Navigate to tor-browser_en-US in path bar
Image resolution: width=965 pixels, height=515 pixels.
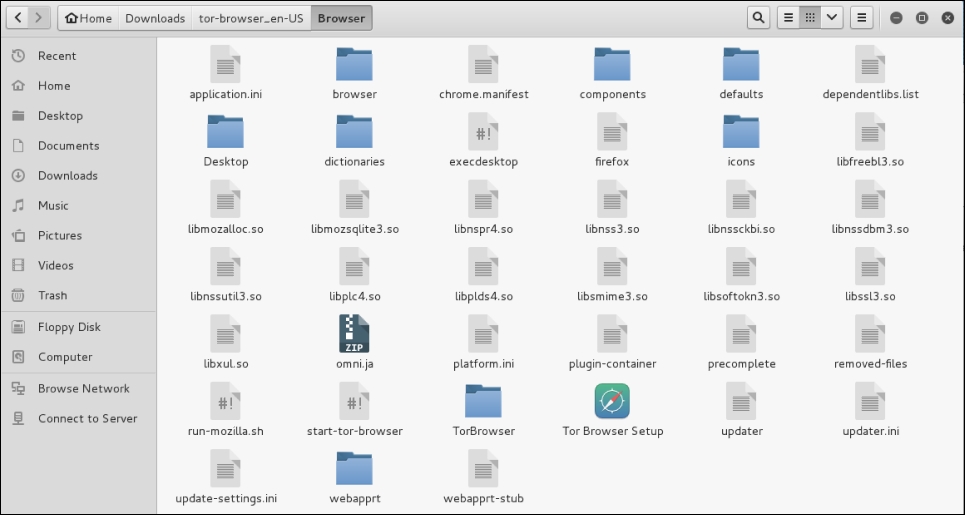(x=251, y=18)
